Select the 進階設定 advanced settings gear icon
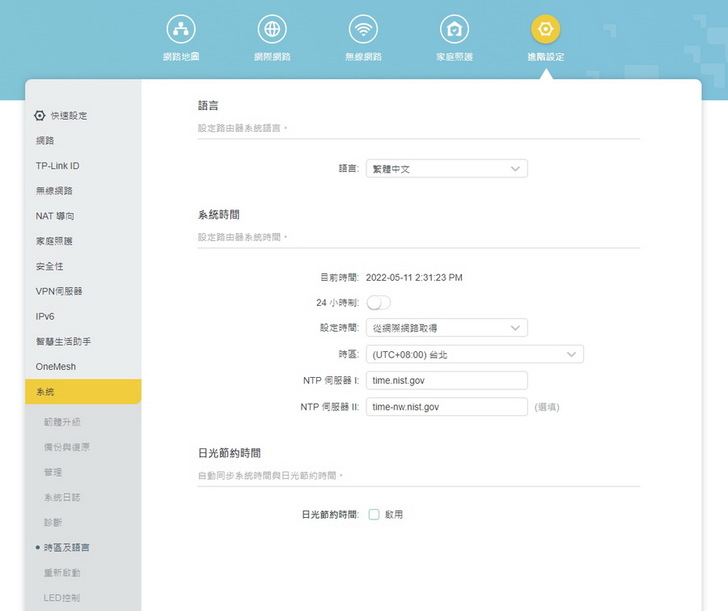Image resolution: width=728 pixels, height=611 pixels. click(x=545, y=30)
